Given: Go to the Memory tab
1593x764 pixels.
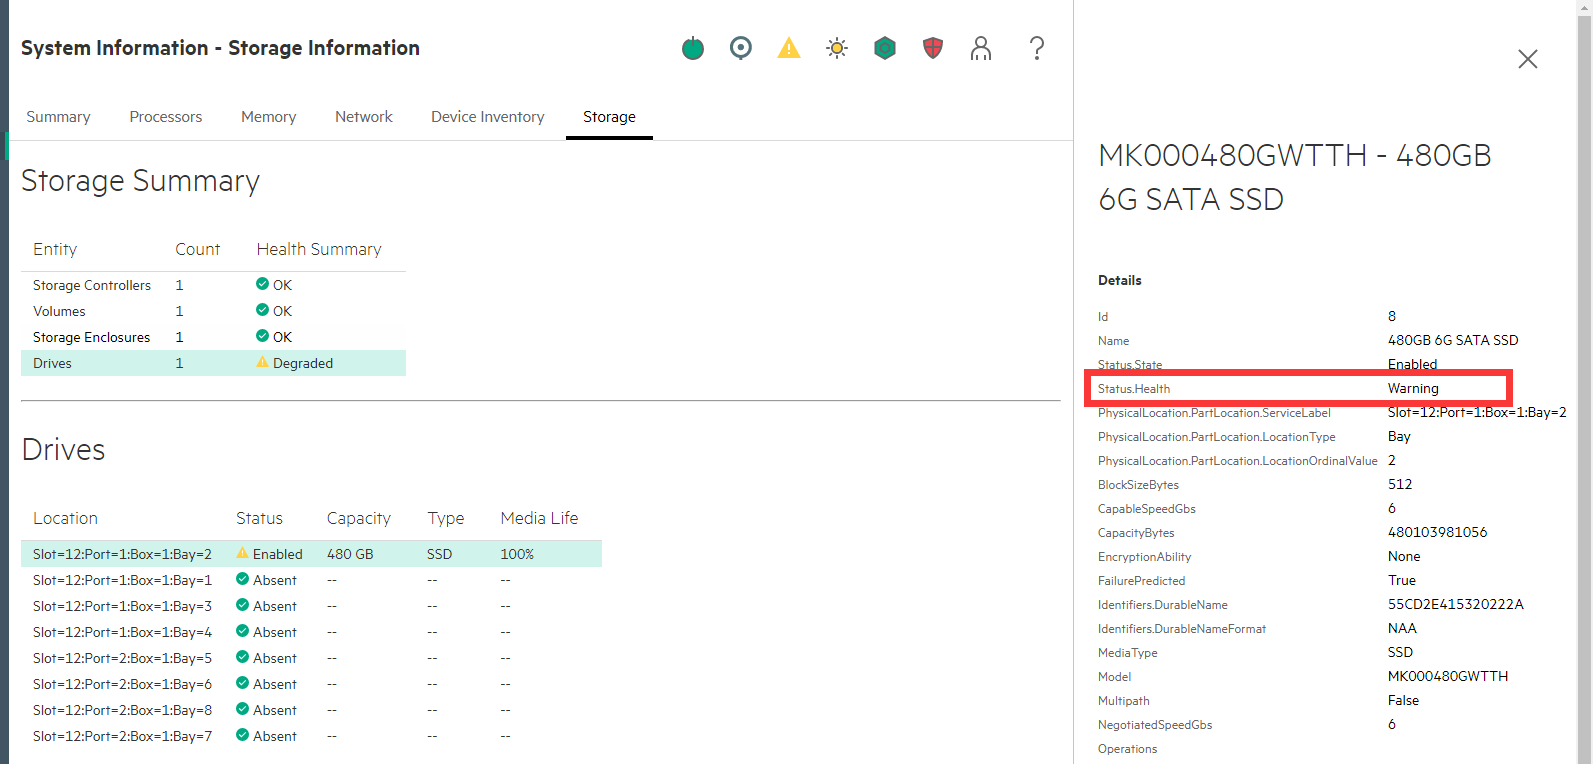Looking at the screenshot, I should (x=269, y=117).
